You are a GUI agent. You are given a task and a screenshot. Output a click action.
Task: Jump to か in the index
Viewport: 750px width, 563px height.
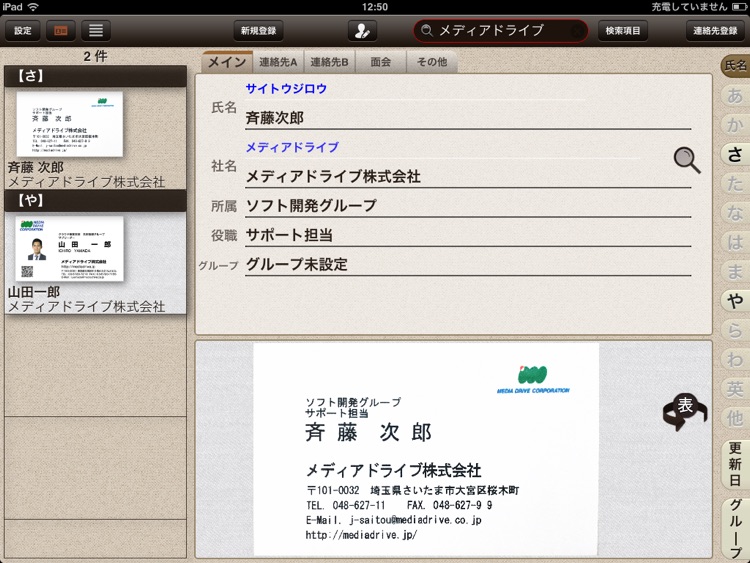(735, 125)
